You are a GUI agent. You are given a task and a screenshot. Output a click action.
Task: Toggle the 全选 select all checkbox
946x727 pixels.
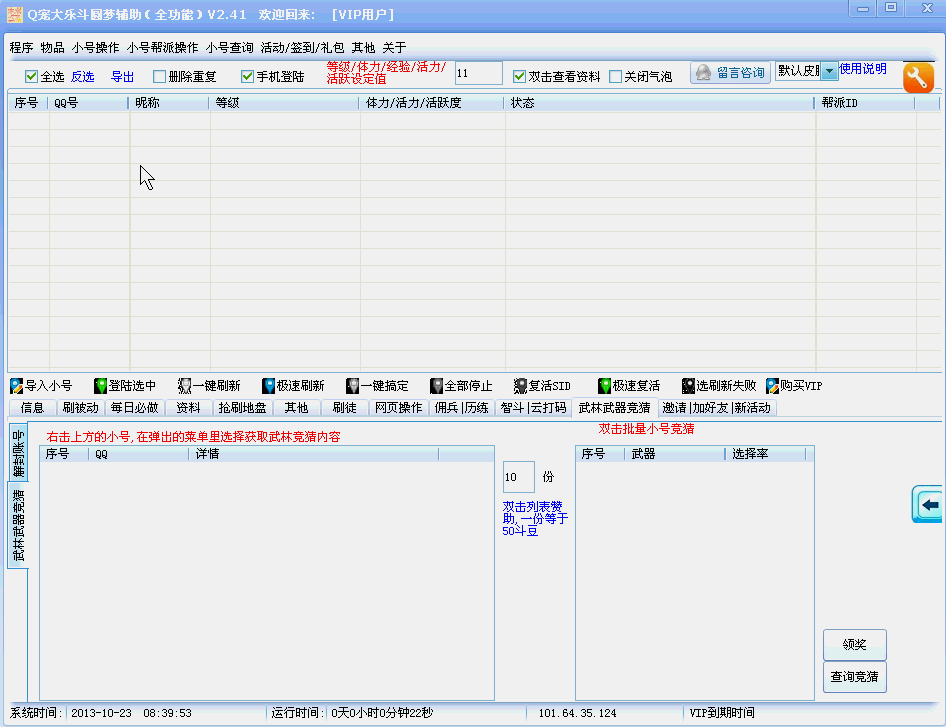click(31, 77)
